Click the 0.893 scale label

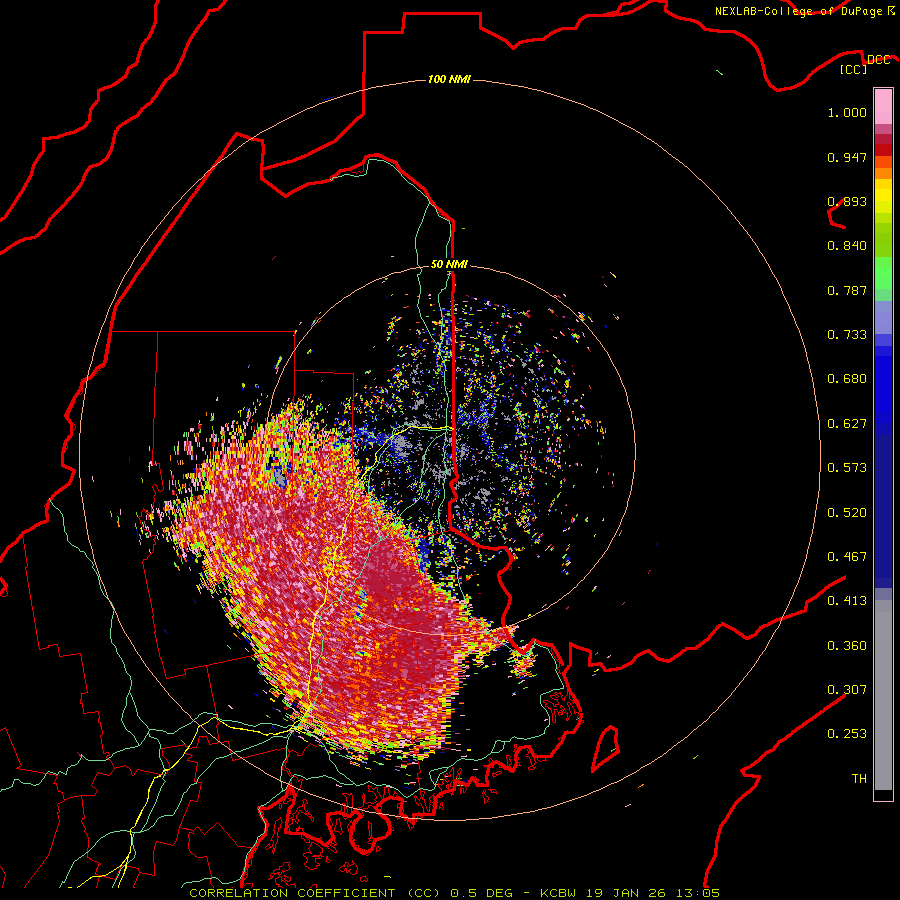847,201
